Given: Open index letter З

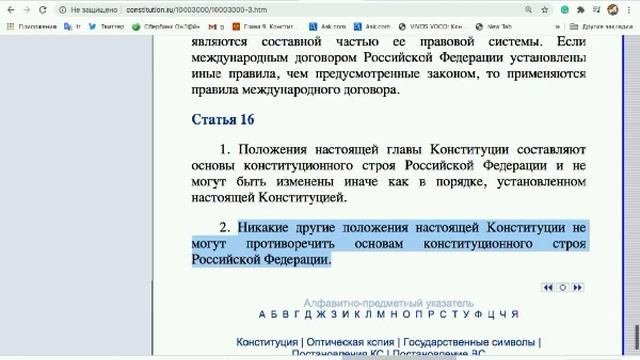Looking at the screenshot, I should coord(334,314).
